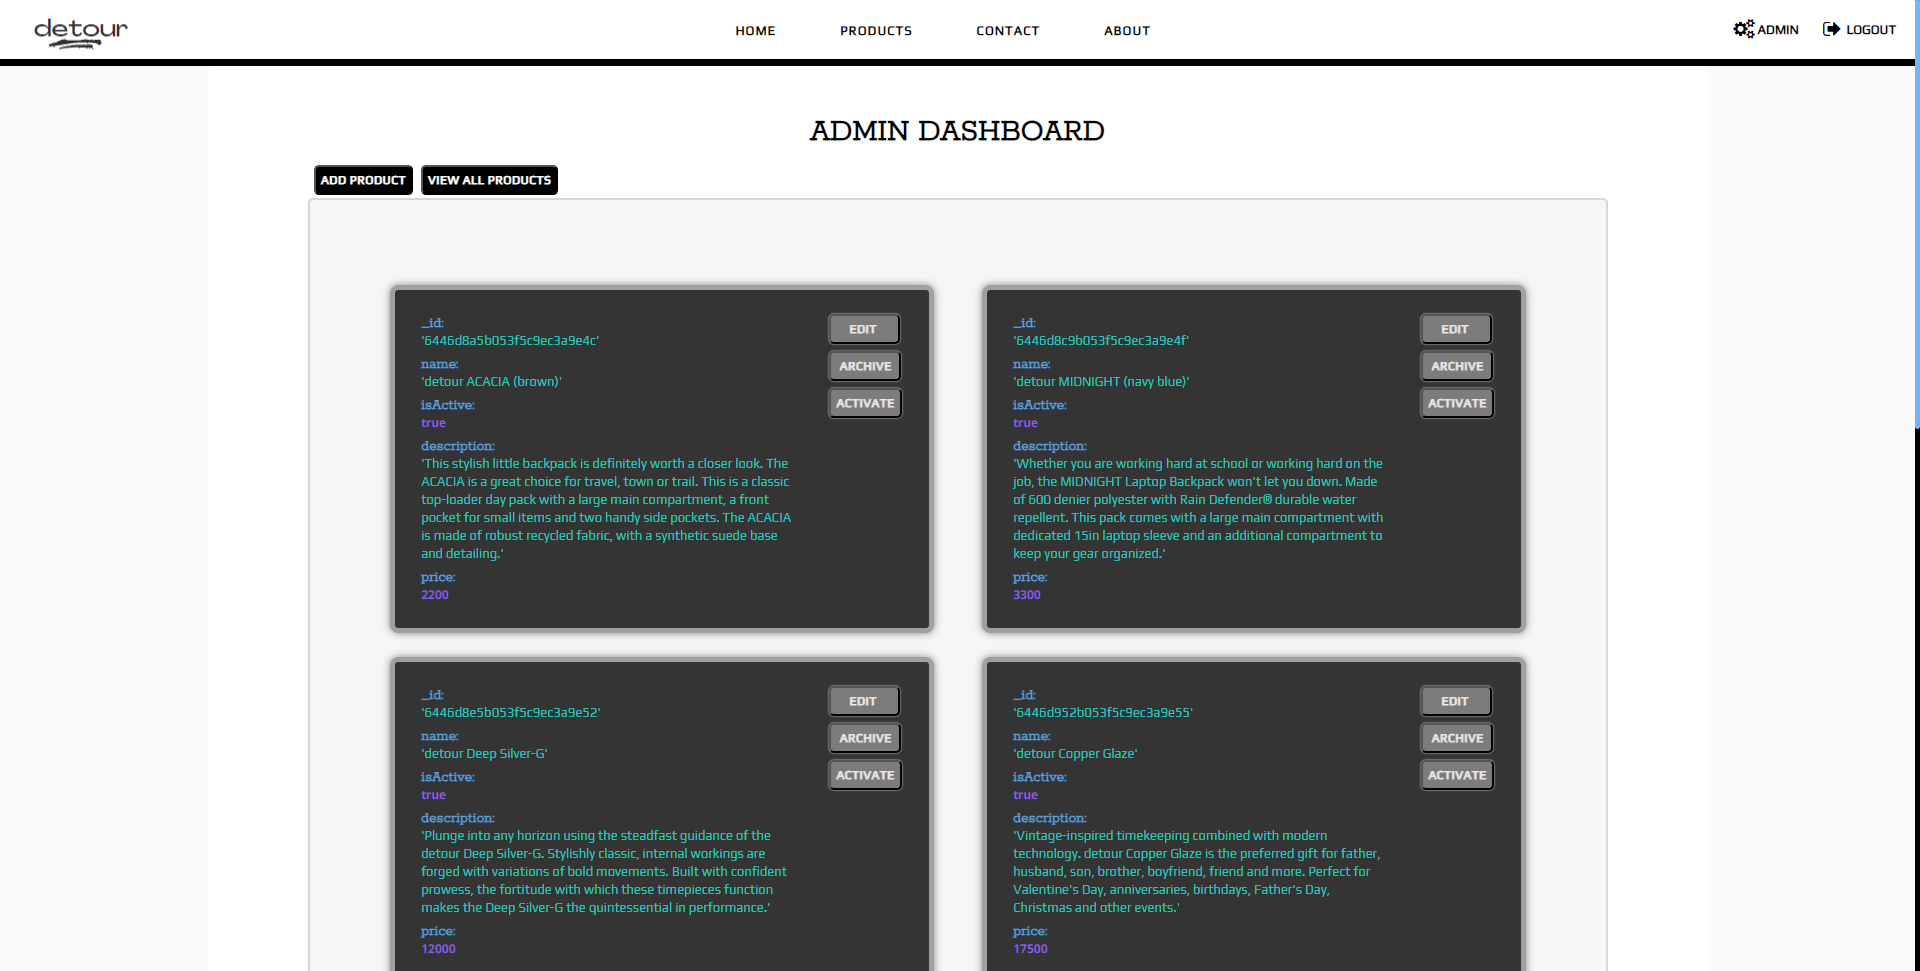The width and height of the screenshot is (1920, 971).
Task: Click the name 'detour ACACIA (brown)'
Action: (x=491, y=382)
